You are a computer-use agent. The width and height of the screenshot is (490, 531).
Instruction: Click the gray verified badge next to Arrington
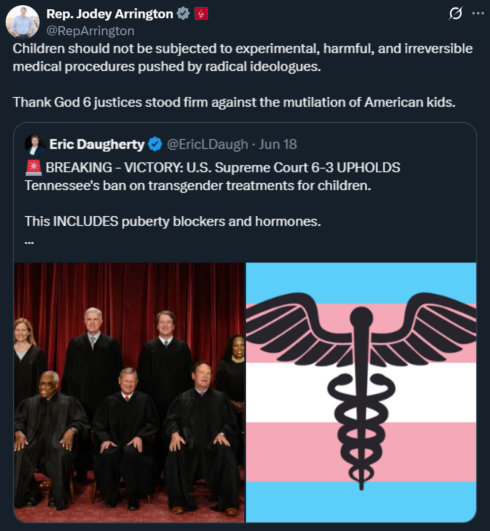pyautogui.click(x=184, y=14)
